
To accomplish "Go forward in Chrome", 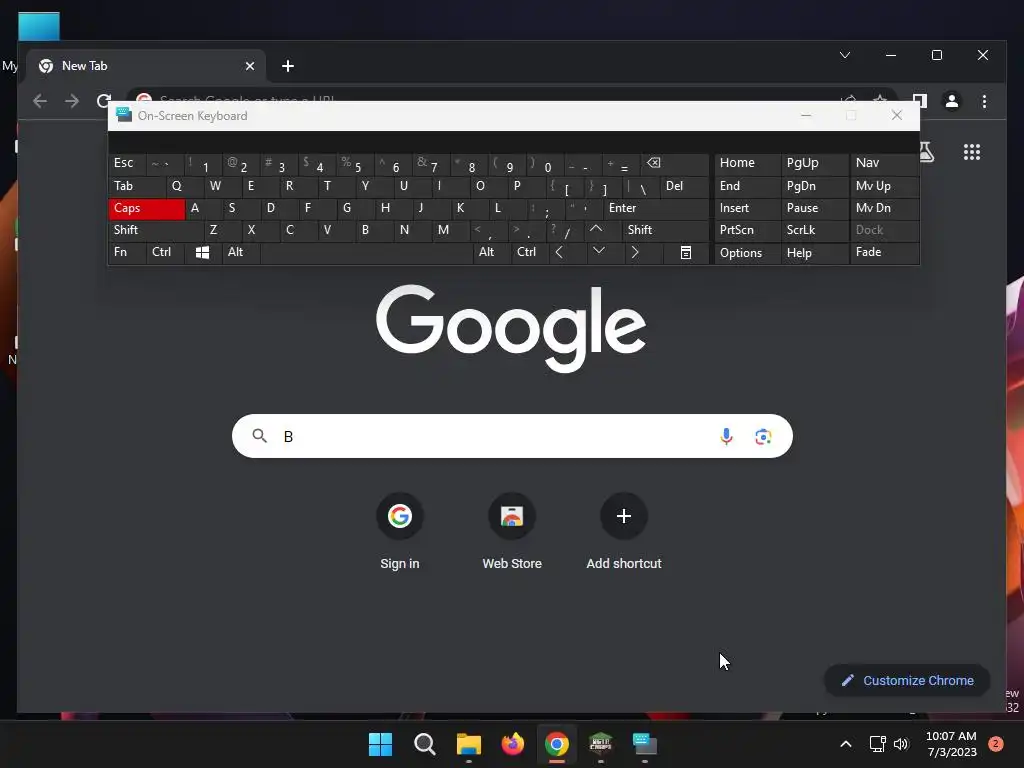I will [x=72, y=101].
